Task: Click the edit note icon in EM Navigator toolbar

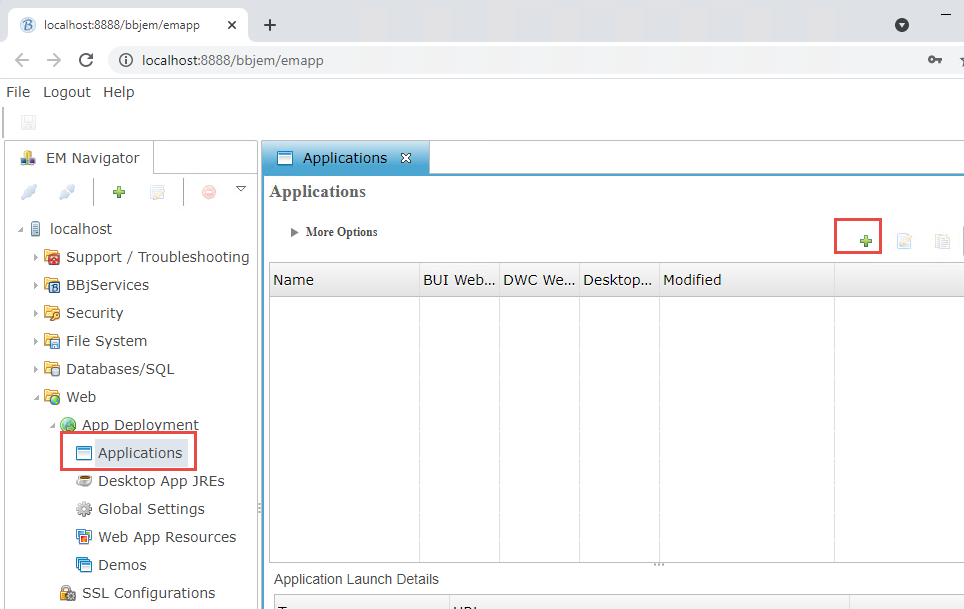Action: 157,192
